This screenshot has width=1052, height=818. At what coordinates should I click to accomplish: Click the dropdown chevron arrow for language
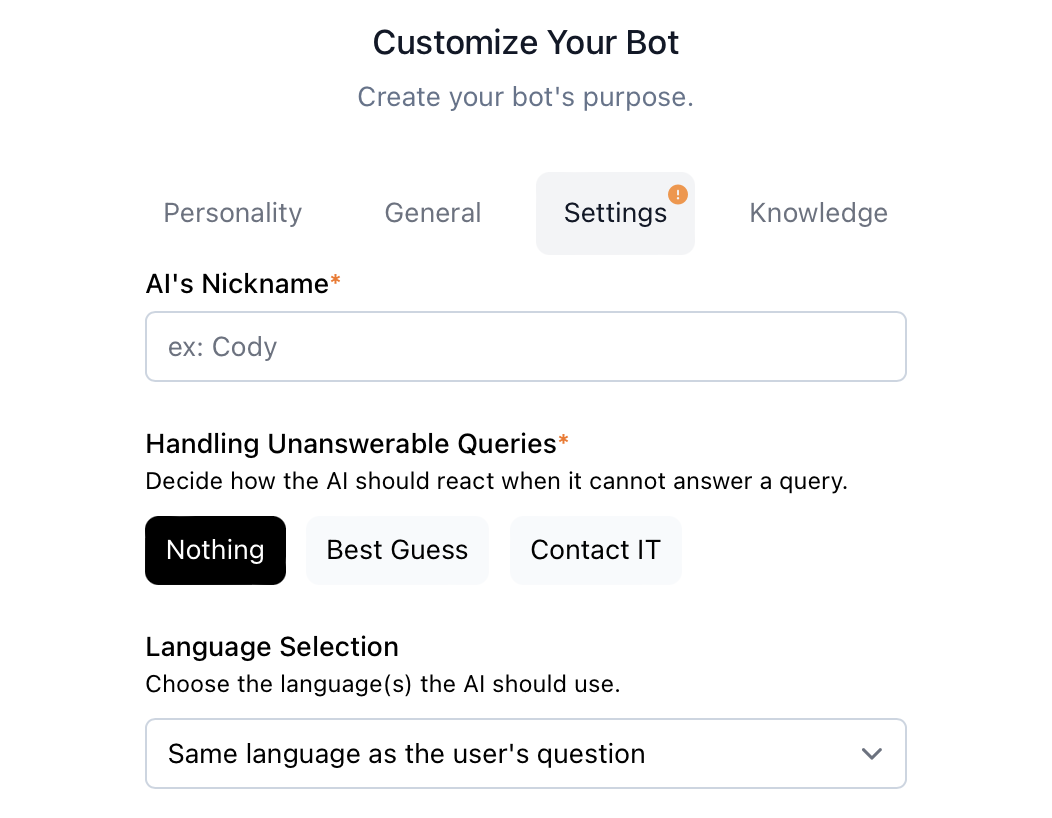872,754
